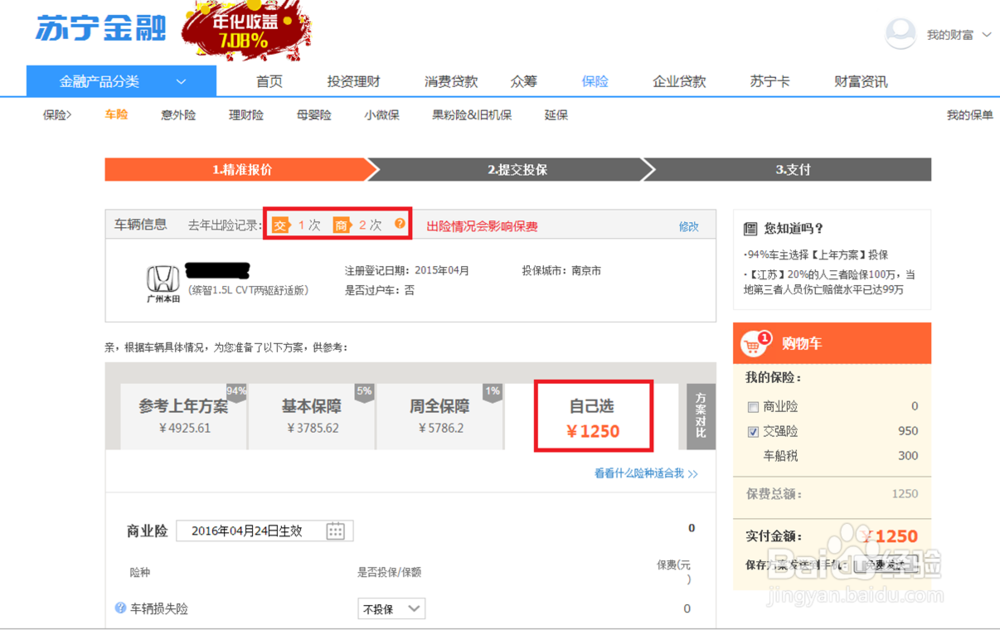The image size is (1000, 630).
Task: Click the 投保城市: 南京市 text
Action: click(x=561, y=270)
